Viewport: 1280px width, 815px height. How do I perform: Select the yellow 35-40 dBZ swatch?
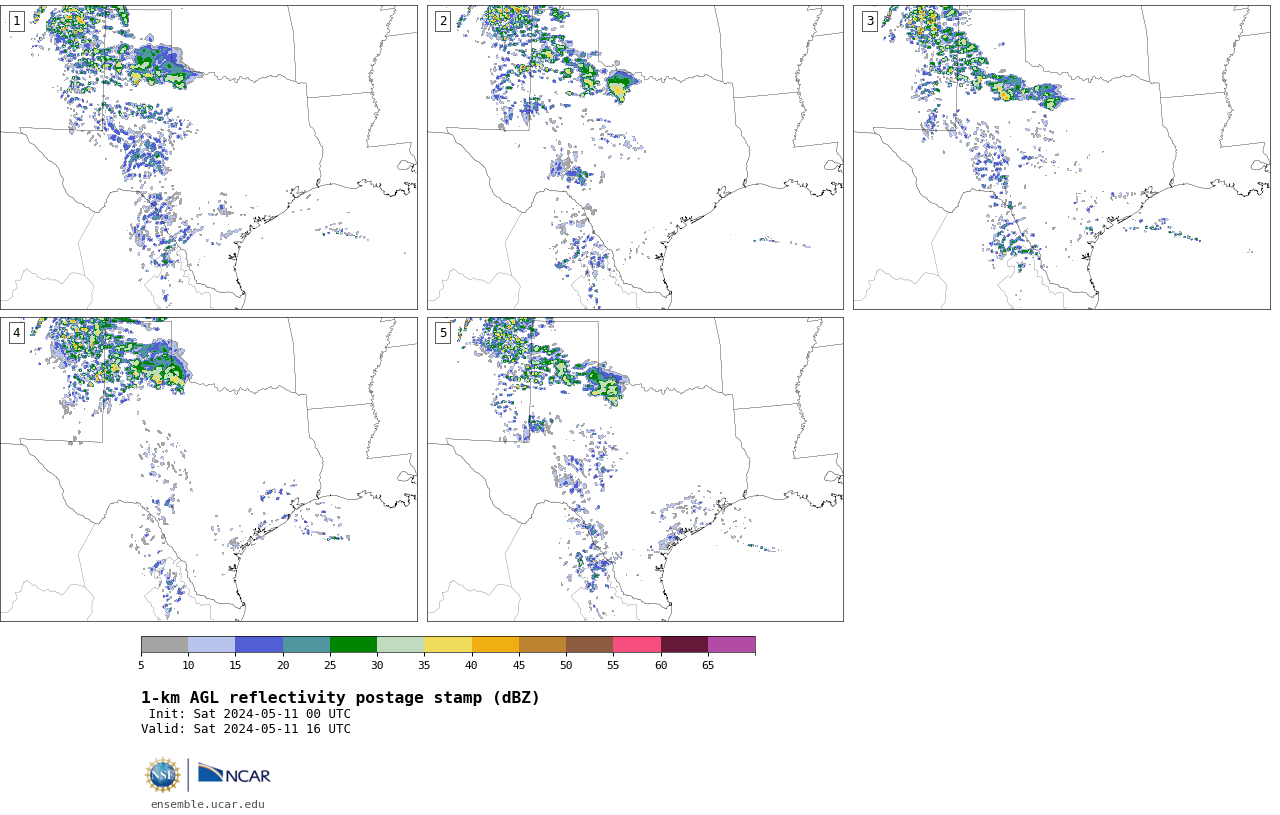448,644
